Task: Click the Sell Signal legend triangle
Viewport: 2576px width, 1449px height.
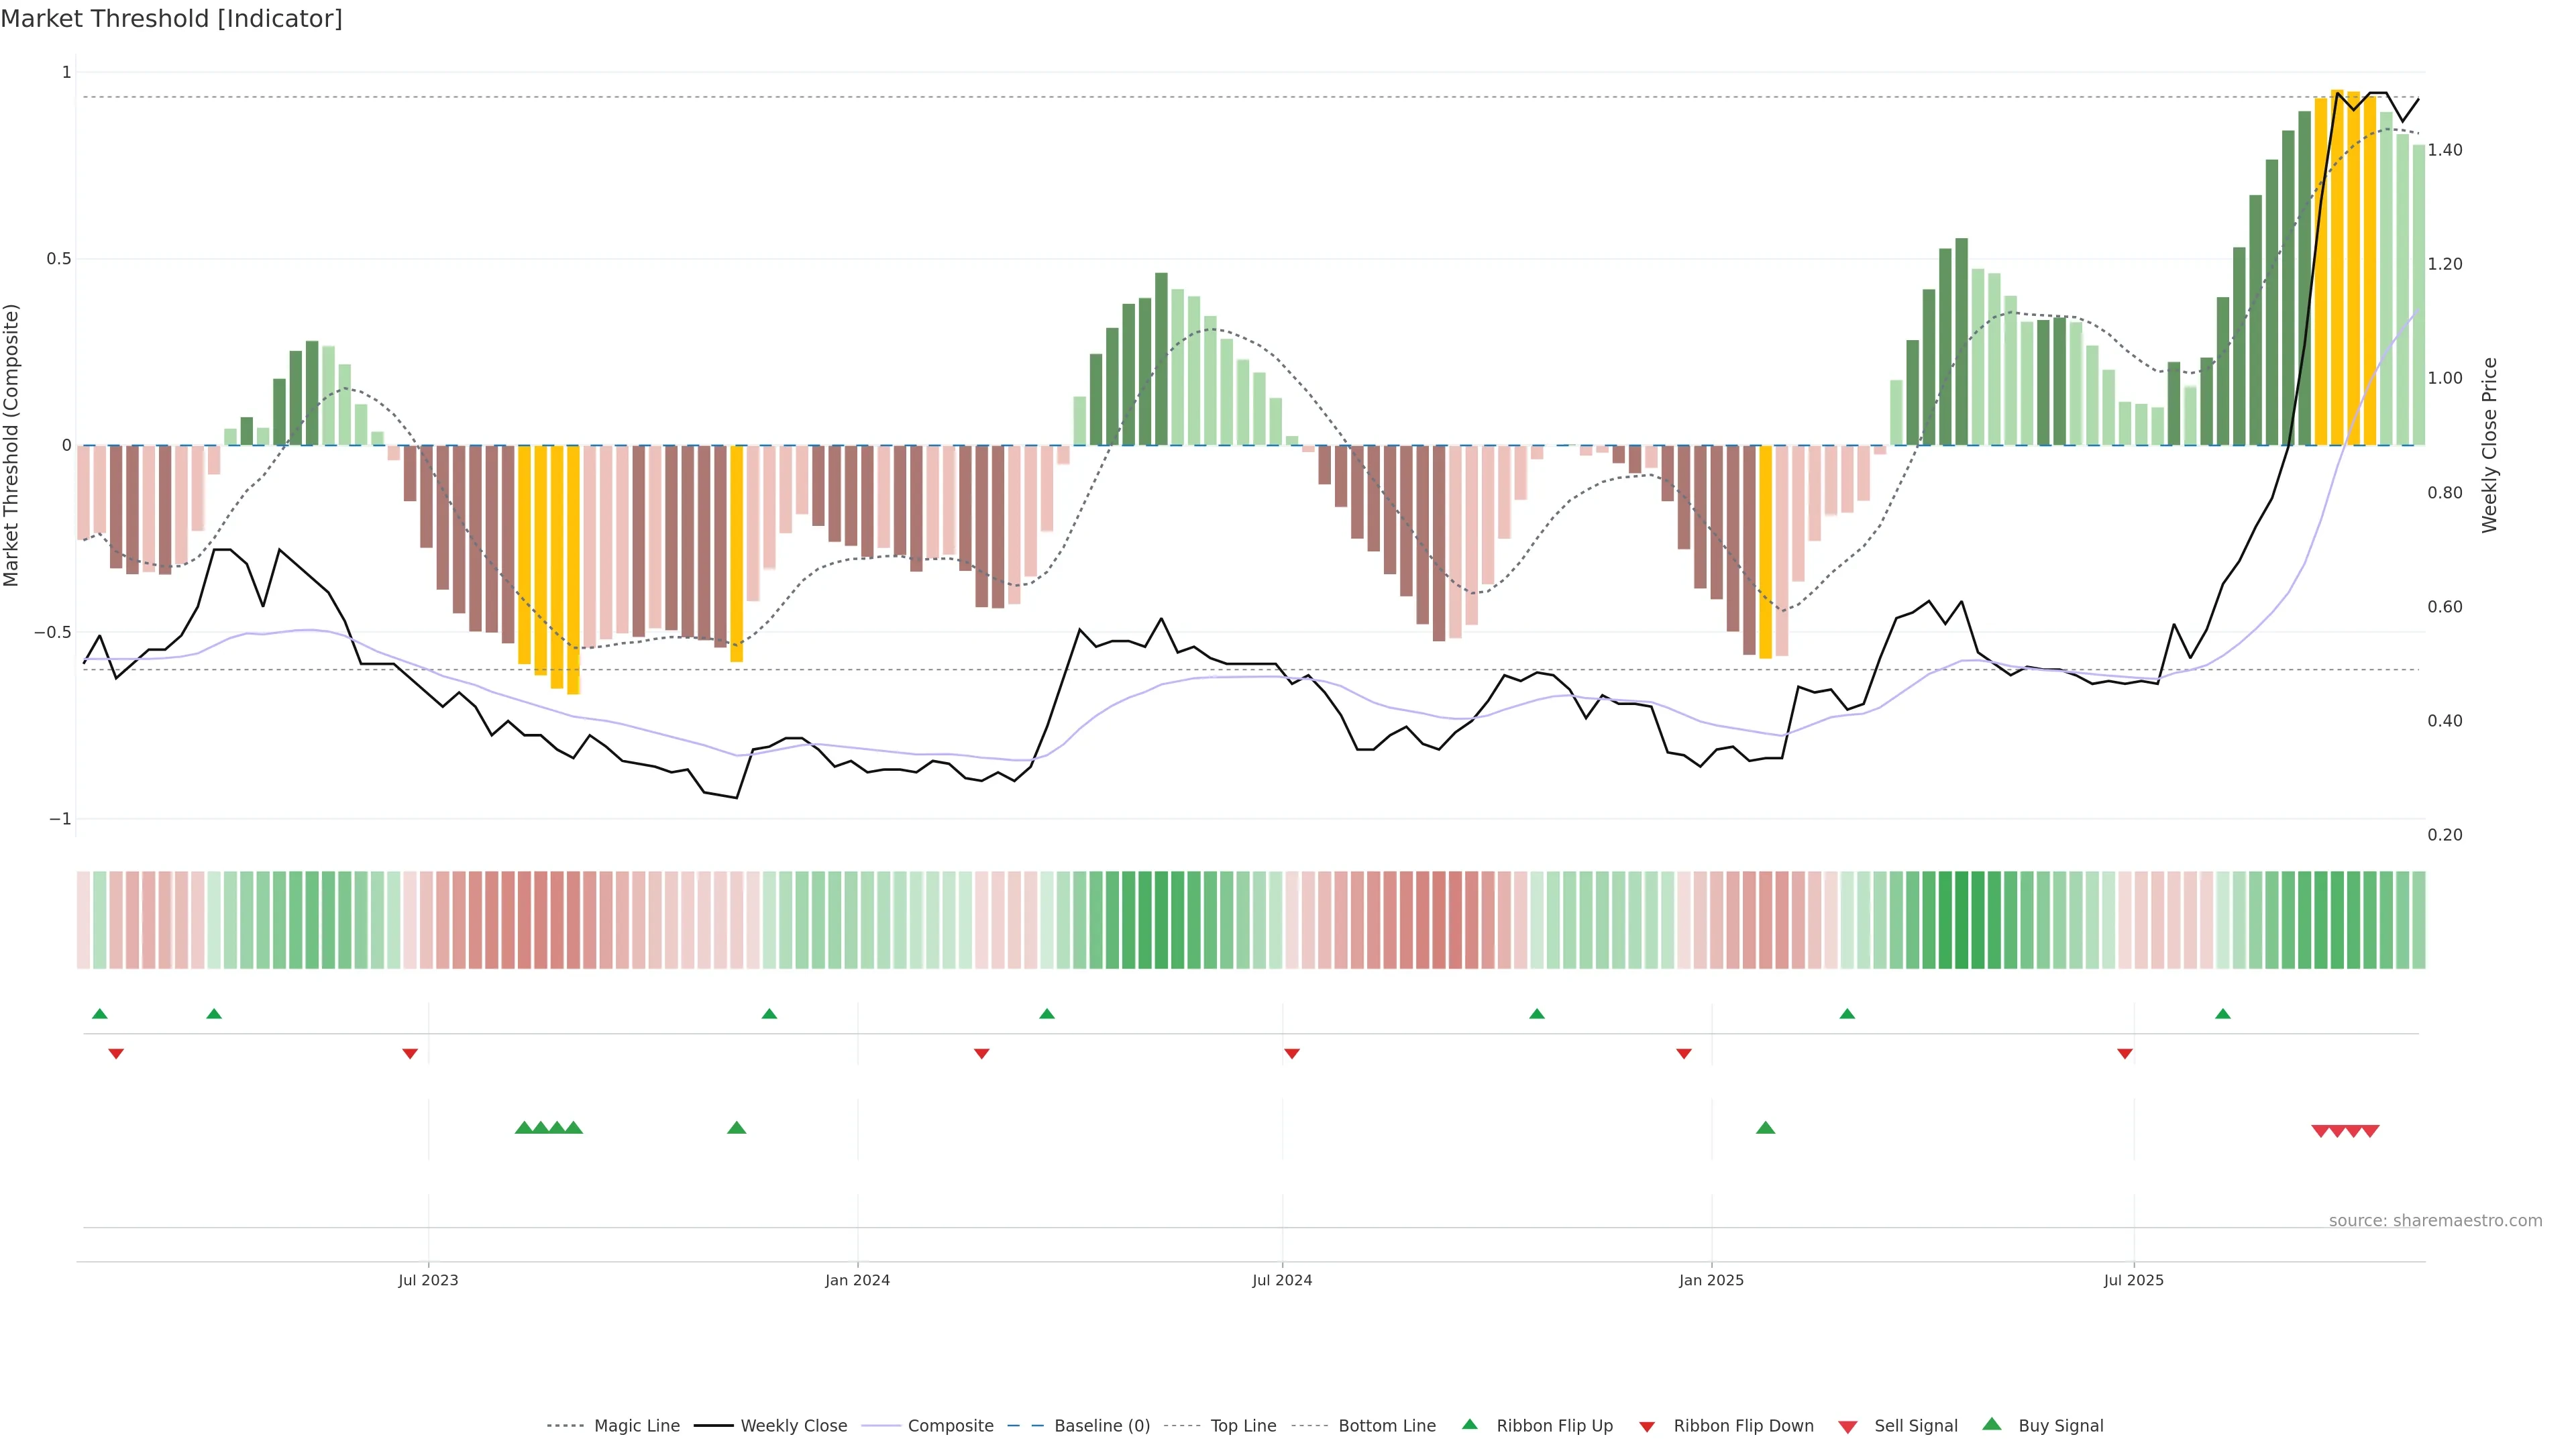Action: click(x=1848, y=1427)
